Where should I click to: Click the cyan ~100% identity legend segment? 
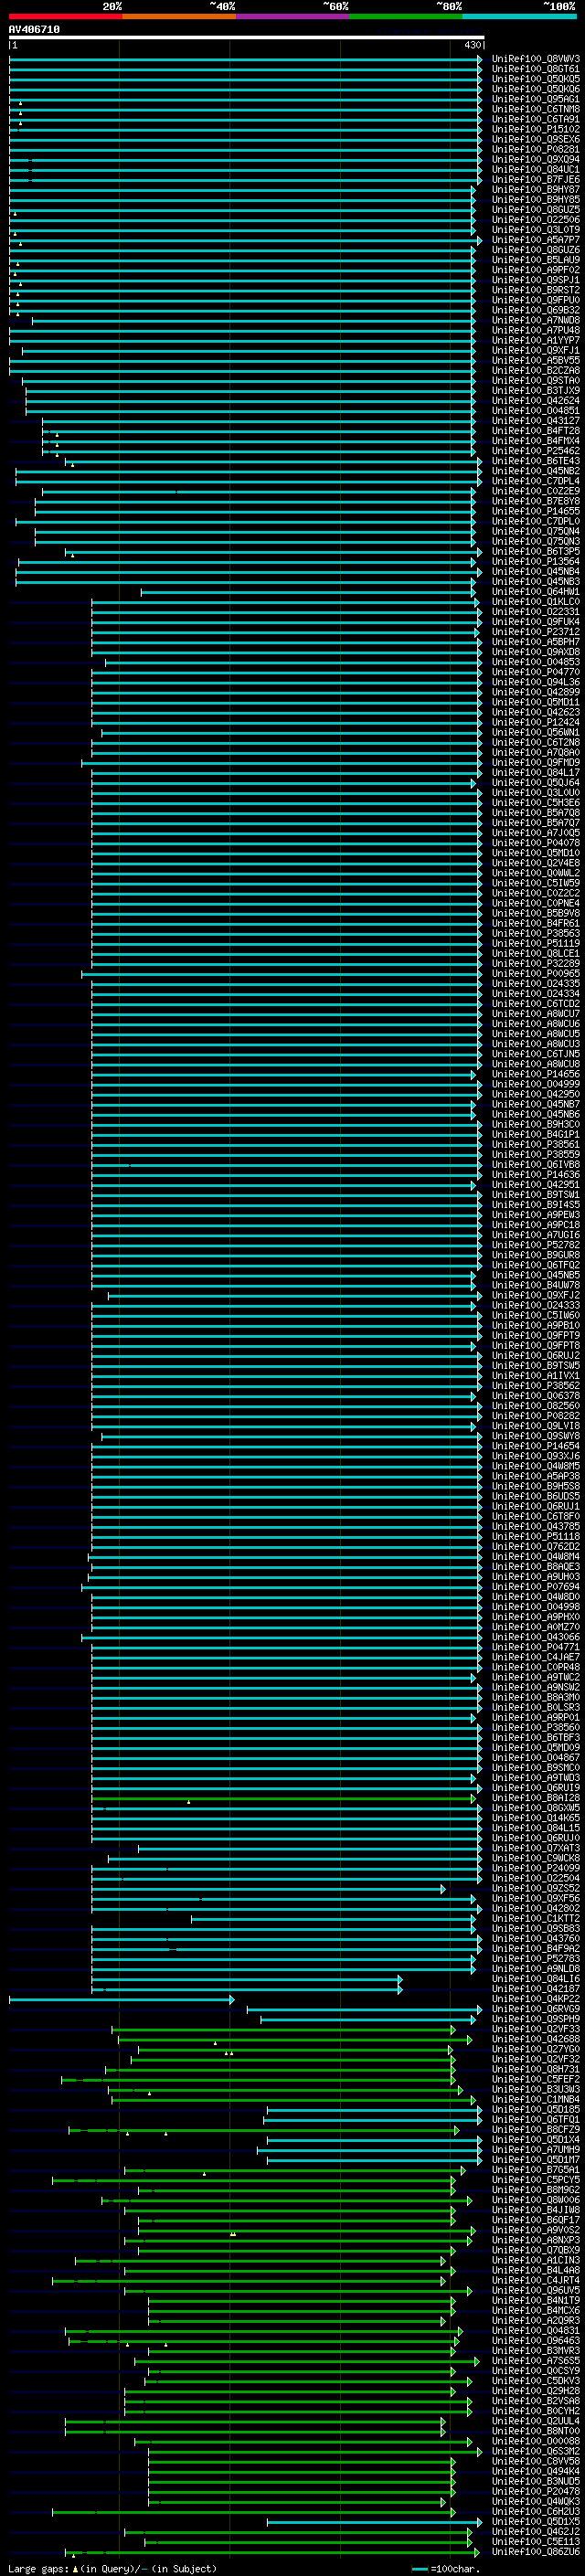click(x=519, y=16)
